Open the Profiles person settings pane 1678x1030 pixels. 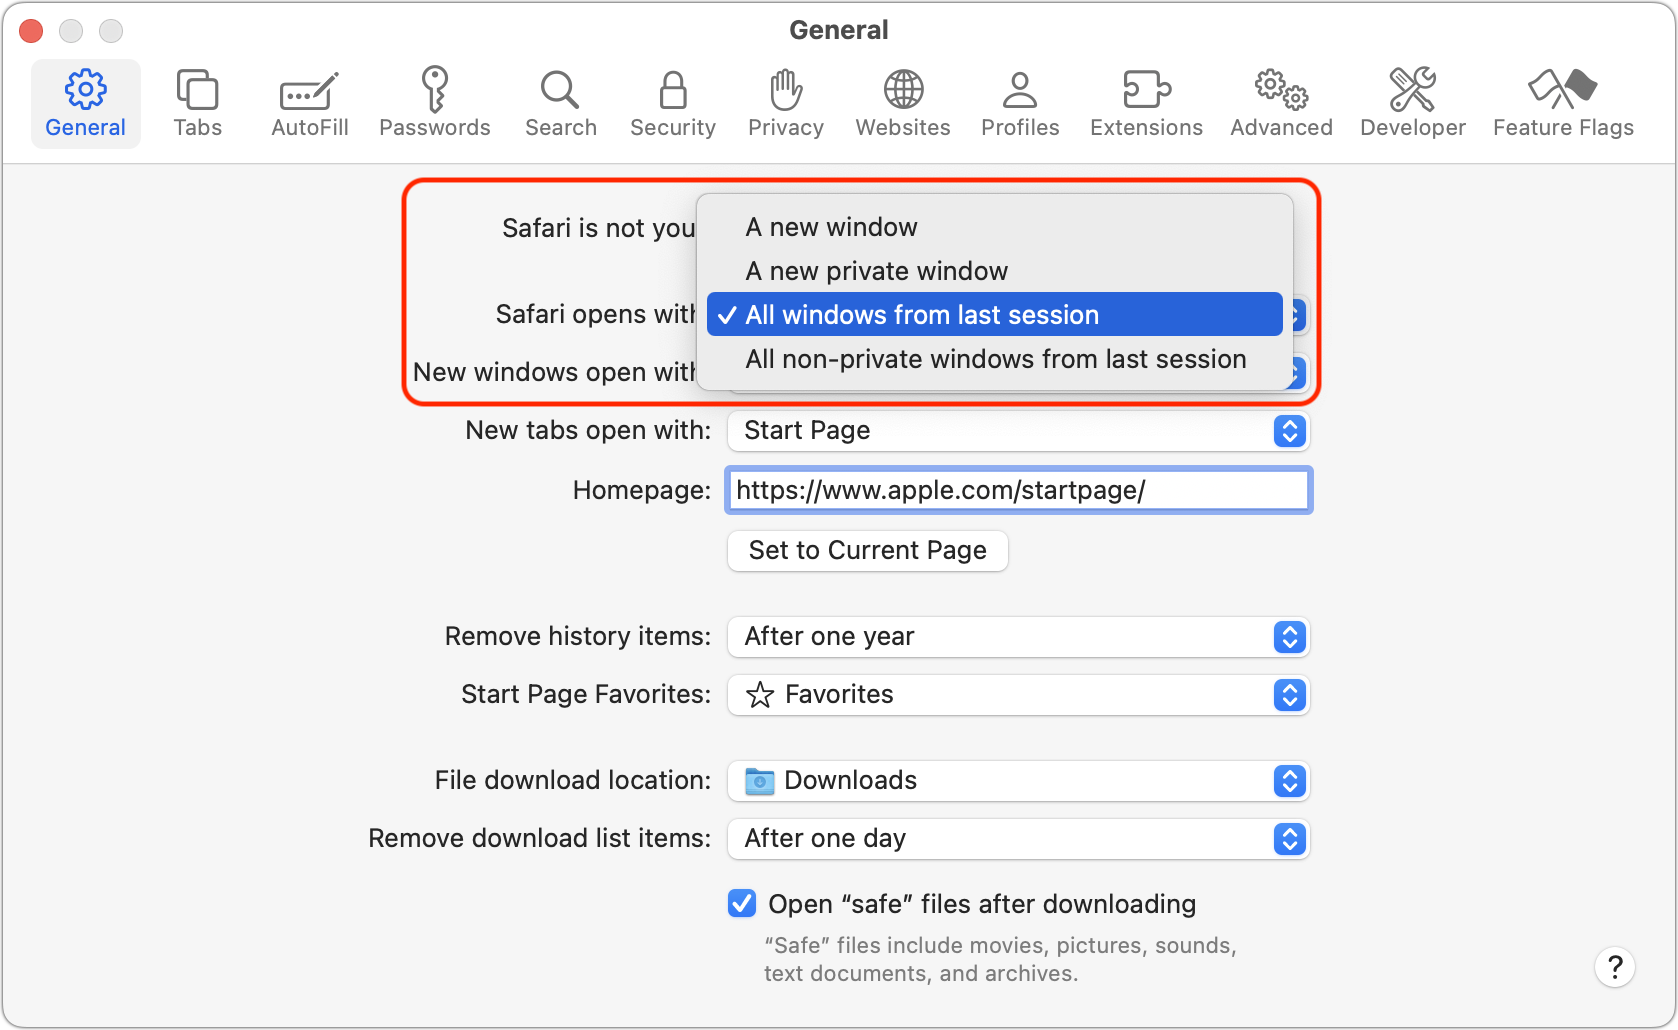pos(1020,104)
